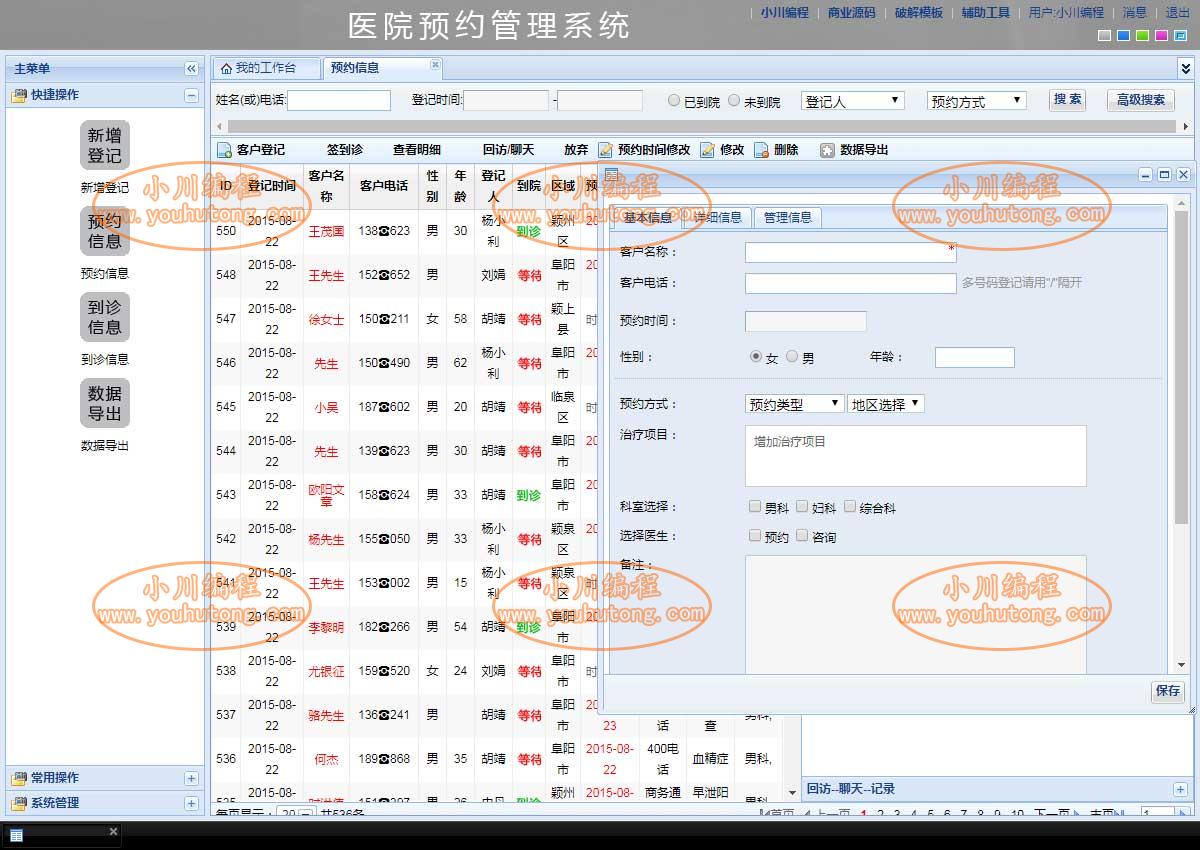Click the 退出 logout link
1200x850 pixels.
tap(1177, 13)
